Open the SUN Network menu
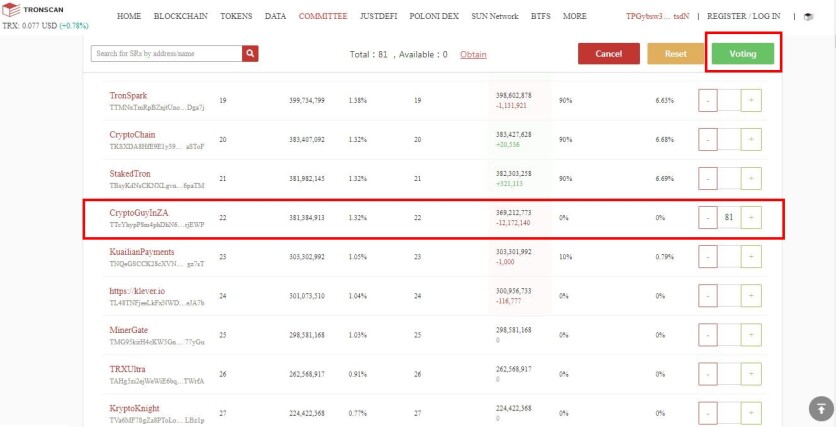The width and height of the screenshot is (836, 427). pyautogui.click(x=495, y=17)
